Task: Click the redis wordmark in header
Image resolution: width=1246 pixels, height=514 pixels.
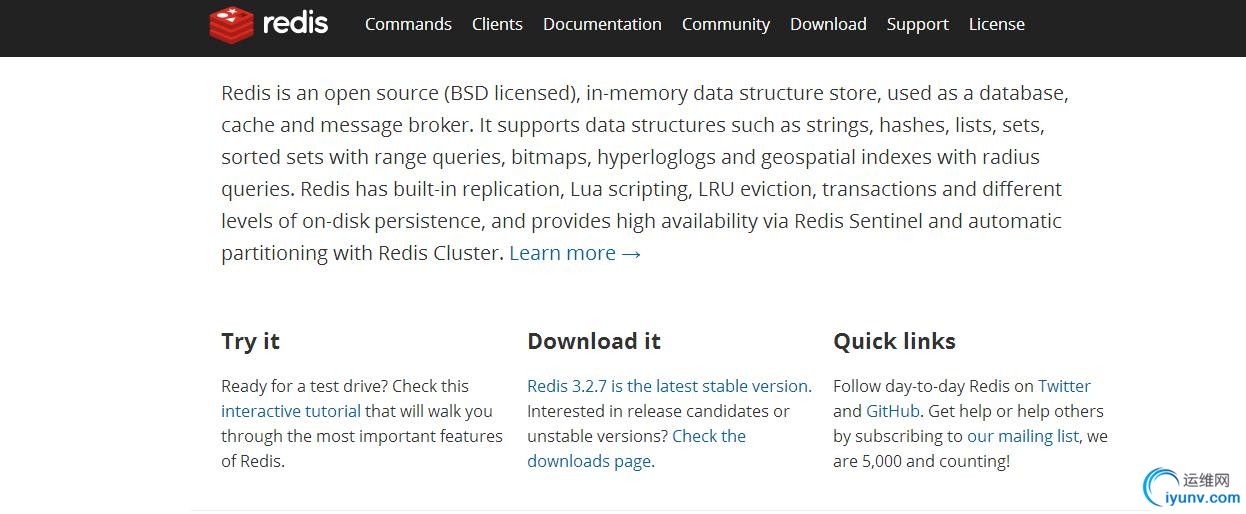Action: 295,23
